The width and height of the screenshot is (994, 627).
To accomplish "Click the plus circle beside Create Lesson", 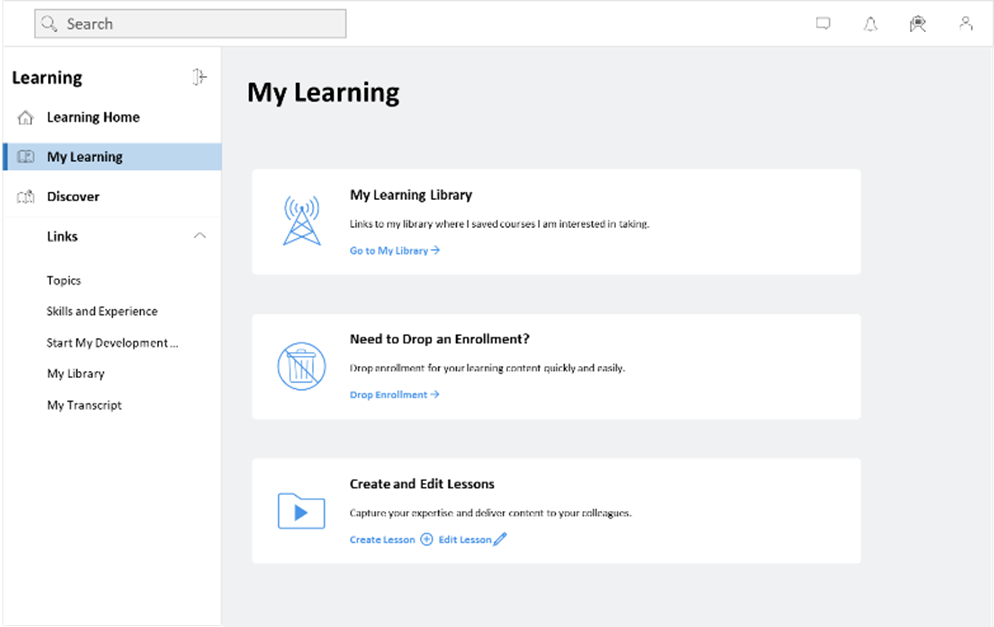I will click(x=426, y=540).
